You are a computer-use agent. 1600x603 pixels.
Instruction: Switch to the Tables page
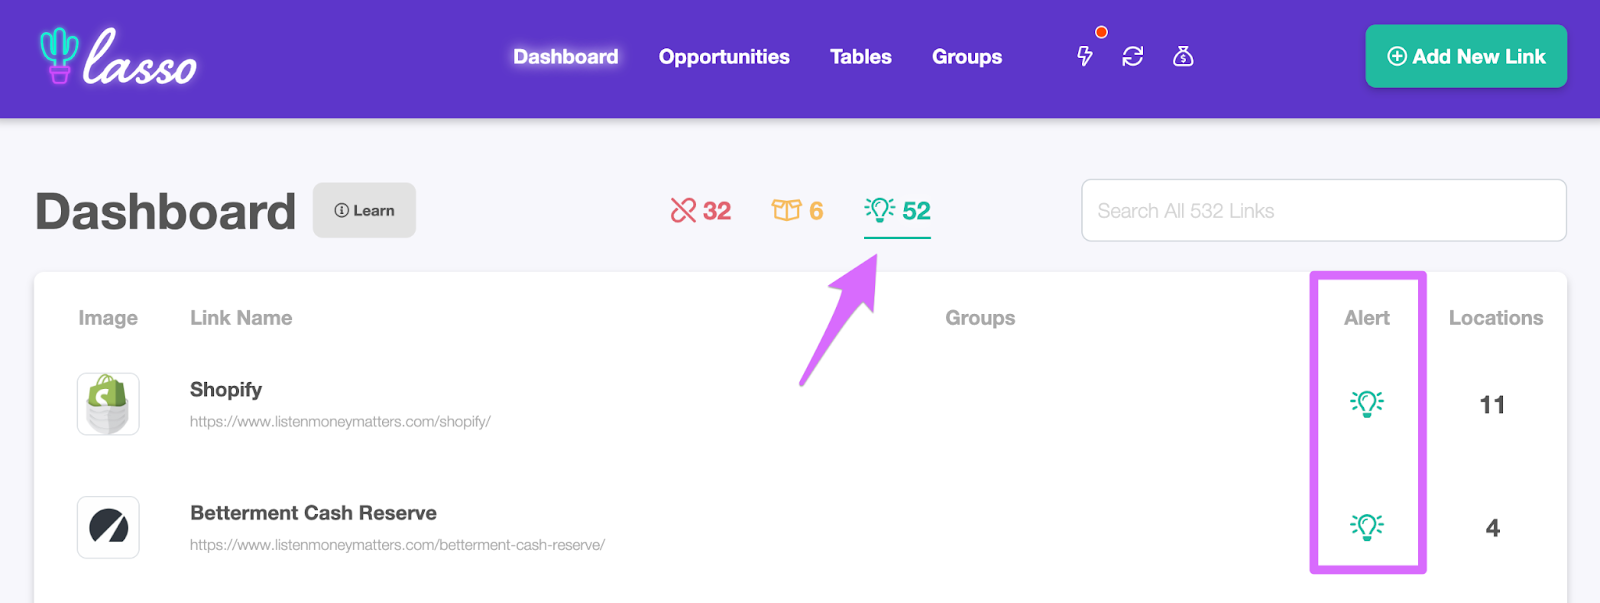coord(861,57)
